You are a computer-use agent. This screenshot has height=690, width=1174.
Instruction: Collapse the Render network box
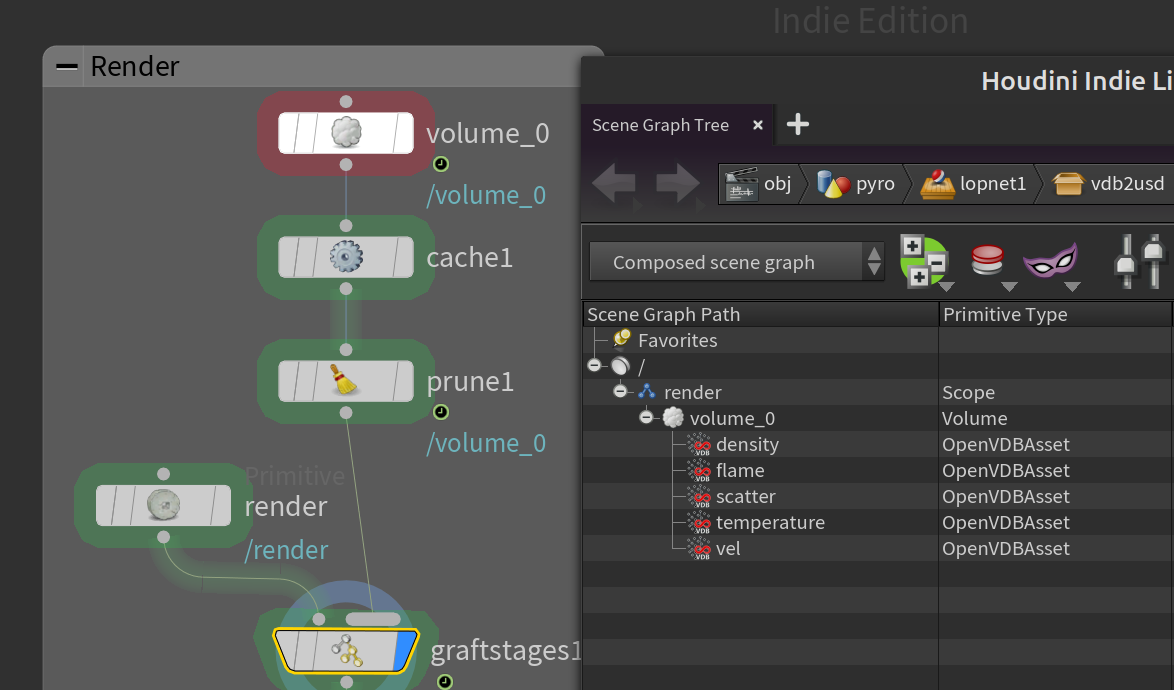tap(67, 67)
